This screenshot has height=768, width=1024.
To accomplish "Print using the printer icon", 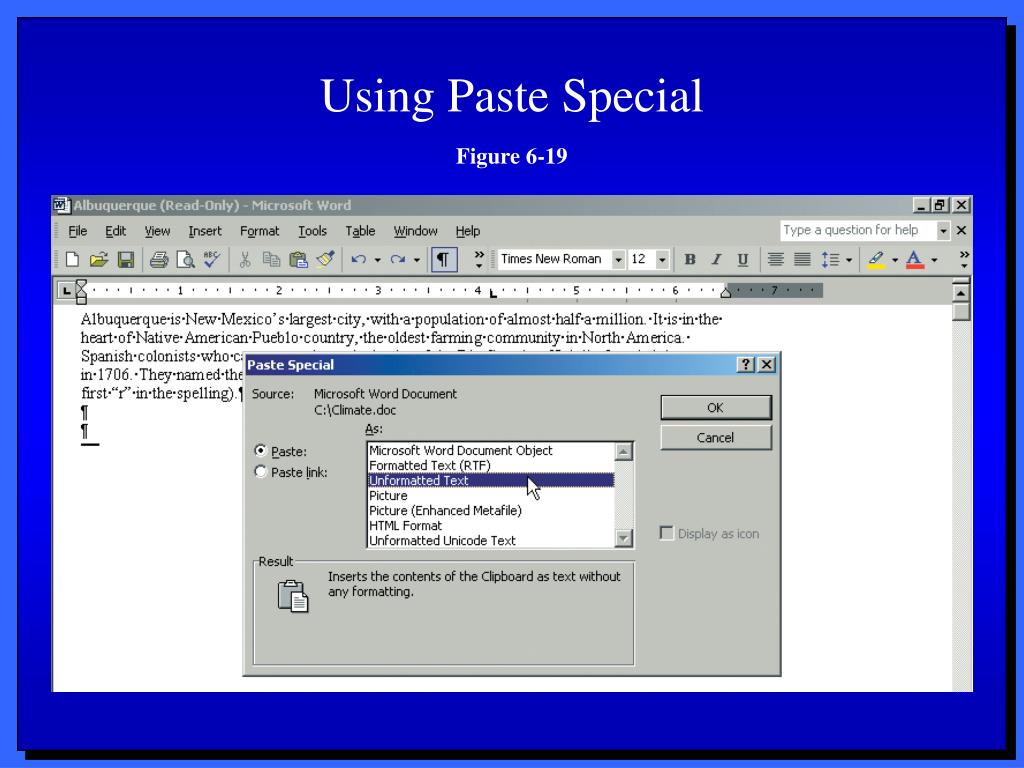I will tap(159, 260).
